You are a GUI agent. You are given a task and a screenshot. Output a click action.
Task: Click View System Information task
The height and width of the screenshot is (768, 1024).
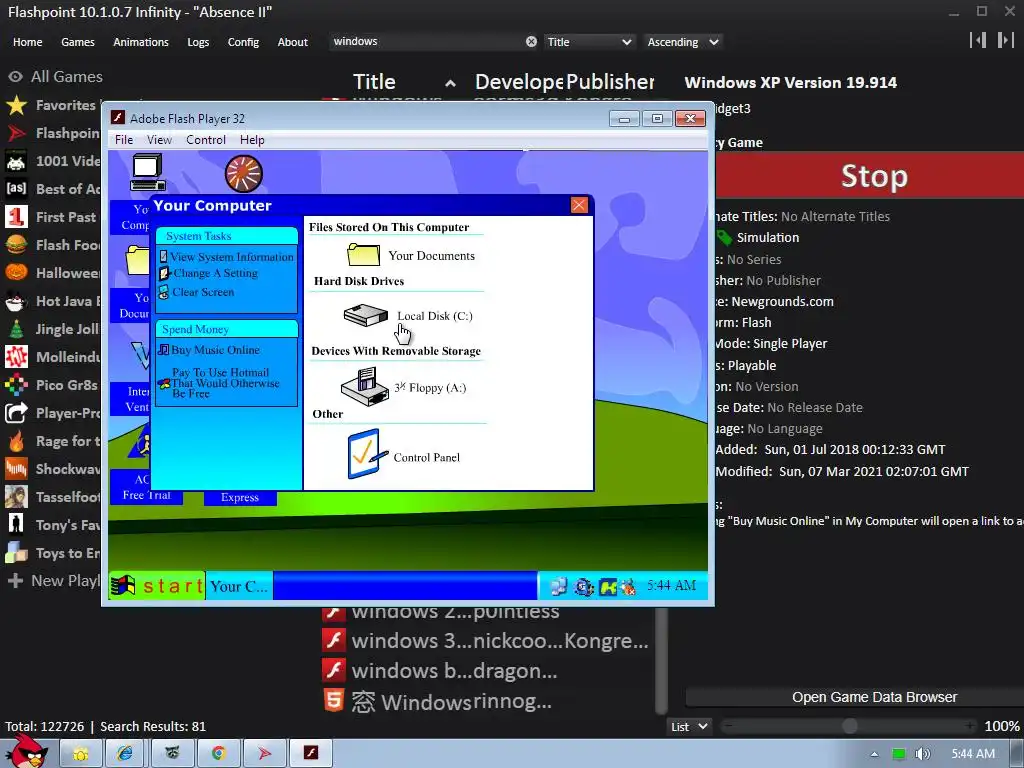click(227, 257)
